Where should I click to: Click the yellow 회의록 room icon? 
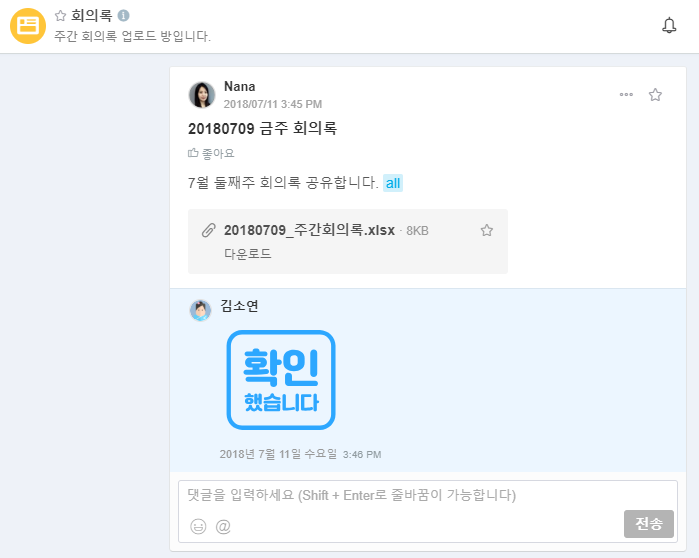[x=28, y=26]
